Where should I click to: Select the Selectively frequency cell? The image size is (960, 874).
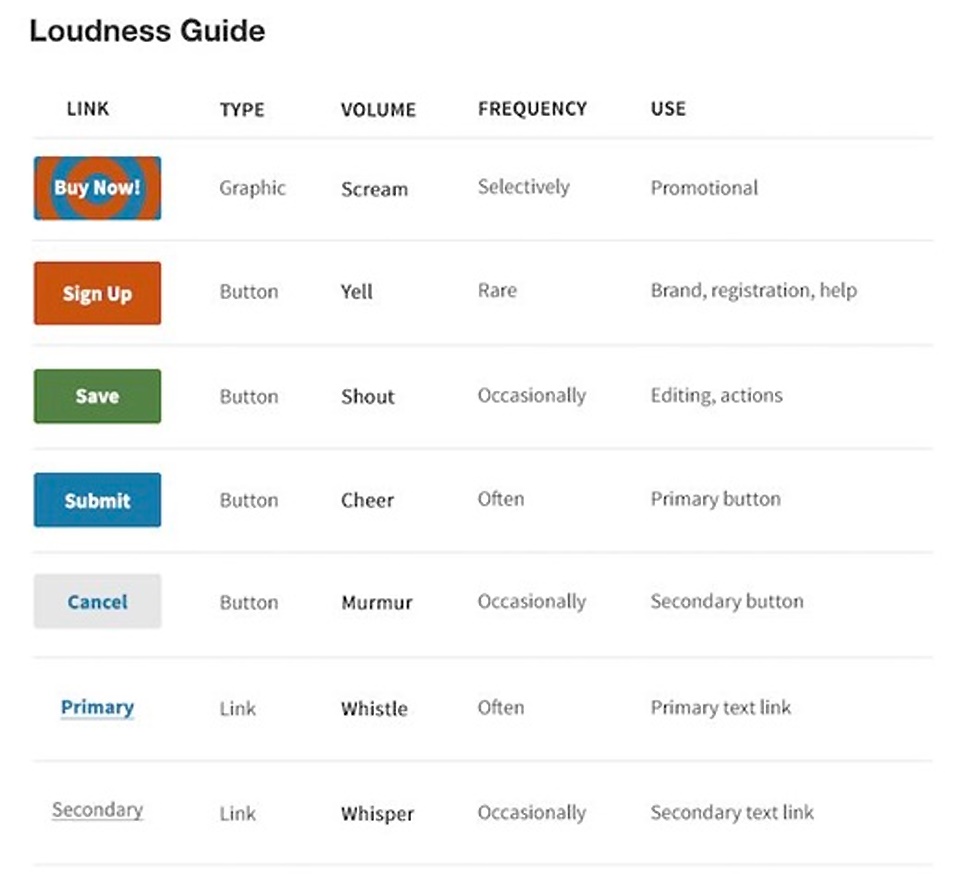pyautogui.click(x=523, y=187)
